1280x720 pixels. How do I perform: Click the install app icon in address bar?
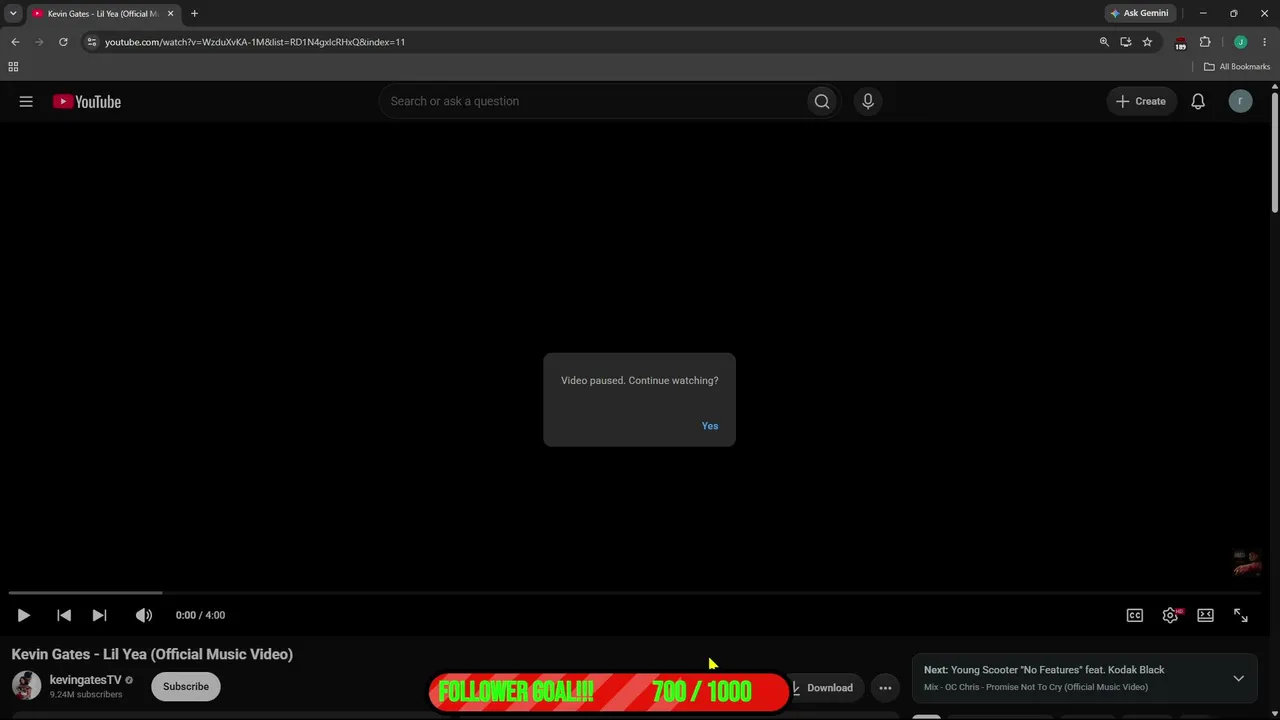tap(1126, 42)
